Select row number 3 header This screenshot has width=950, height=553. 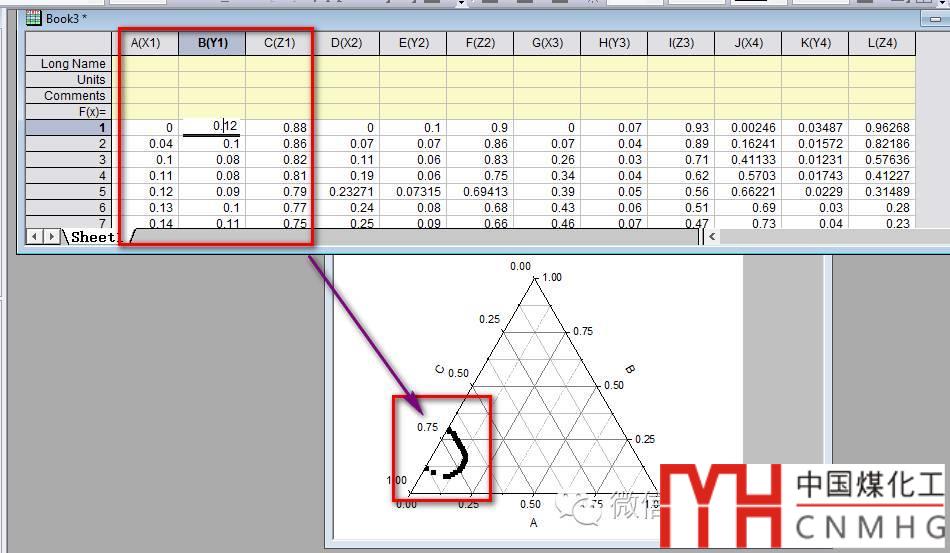pyautogui.click(x=68, y=159)
